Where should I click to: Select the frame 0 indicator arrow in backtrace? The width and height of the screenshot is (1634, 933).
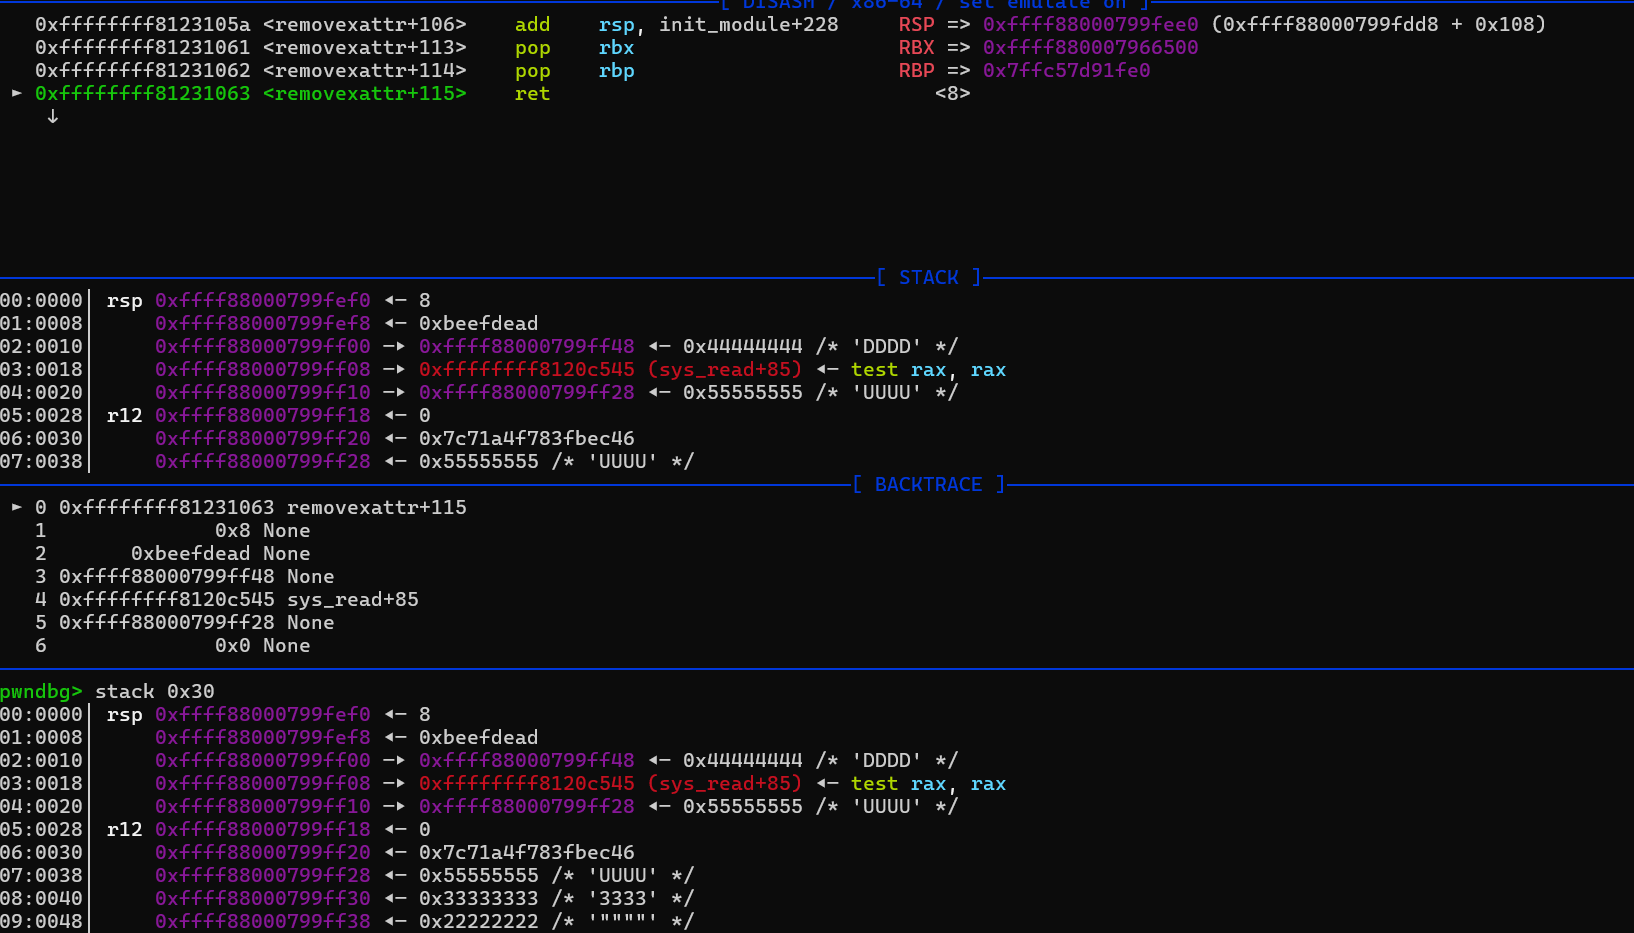16,507
